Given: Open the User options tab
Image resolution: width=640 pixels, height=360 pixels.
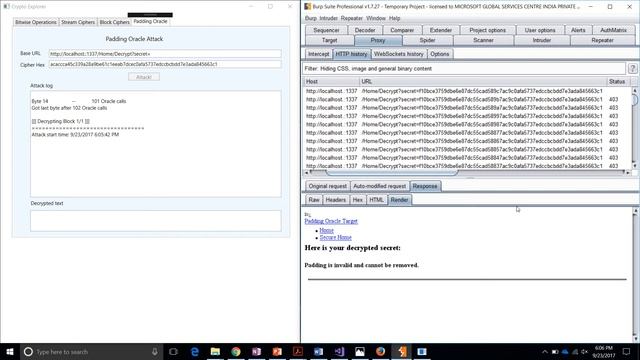Looking at the screenshot, I should pyautogui.click(x=540, y=30).
